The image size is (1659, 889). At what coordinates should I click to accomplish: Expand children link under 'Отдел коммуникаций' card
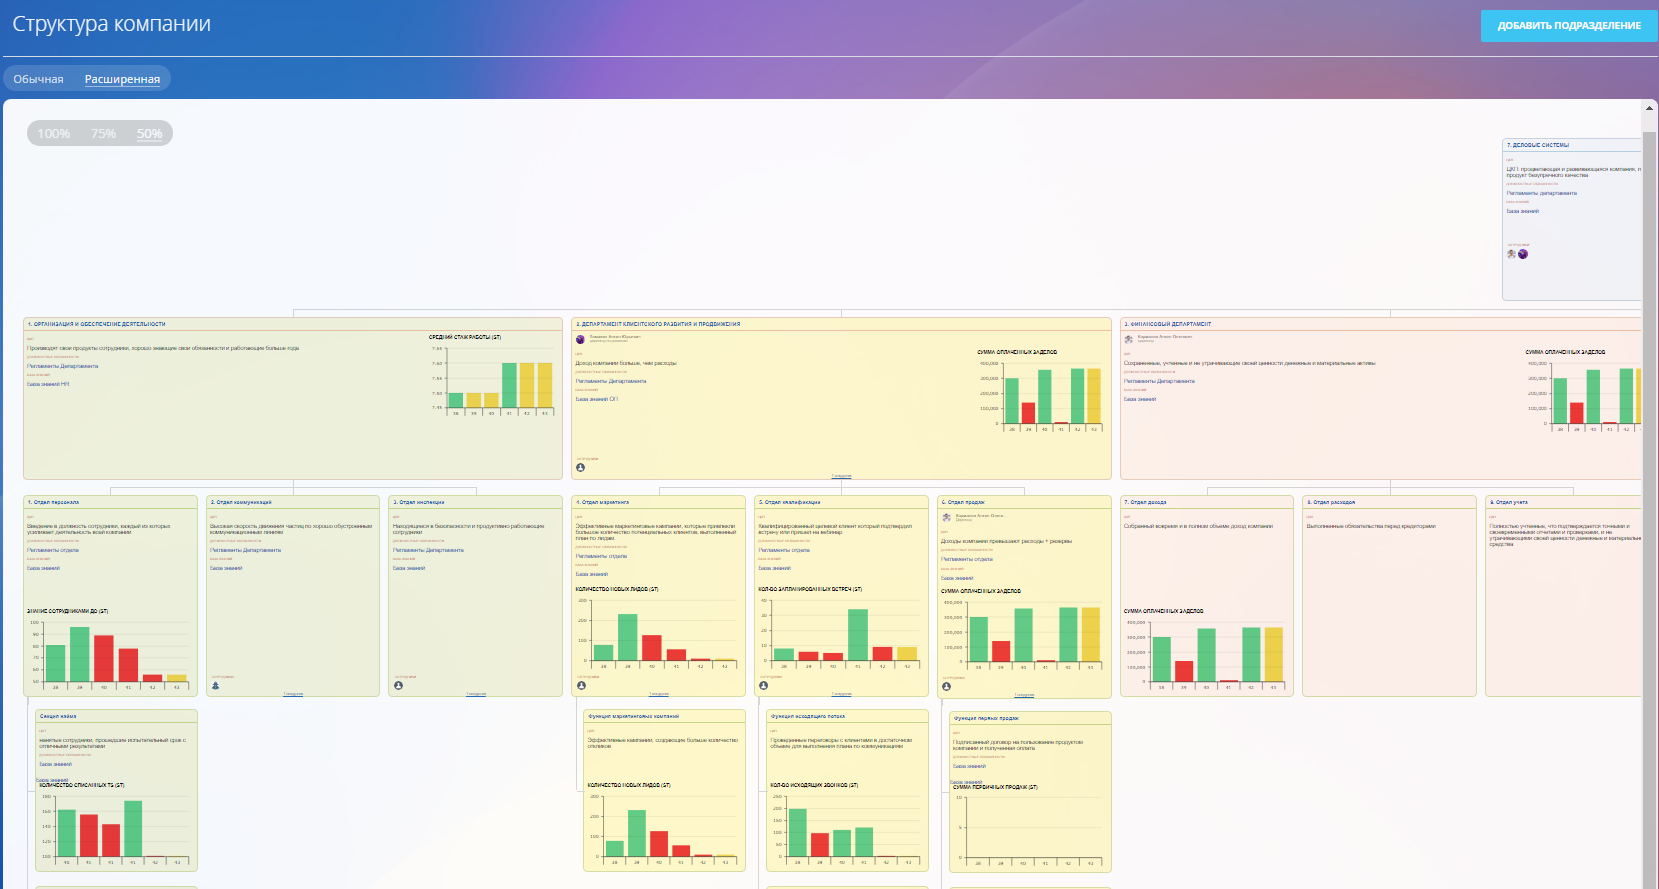(293, 694)
